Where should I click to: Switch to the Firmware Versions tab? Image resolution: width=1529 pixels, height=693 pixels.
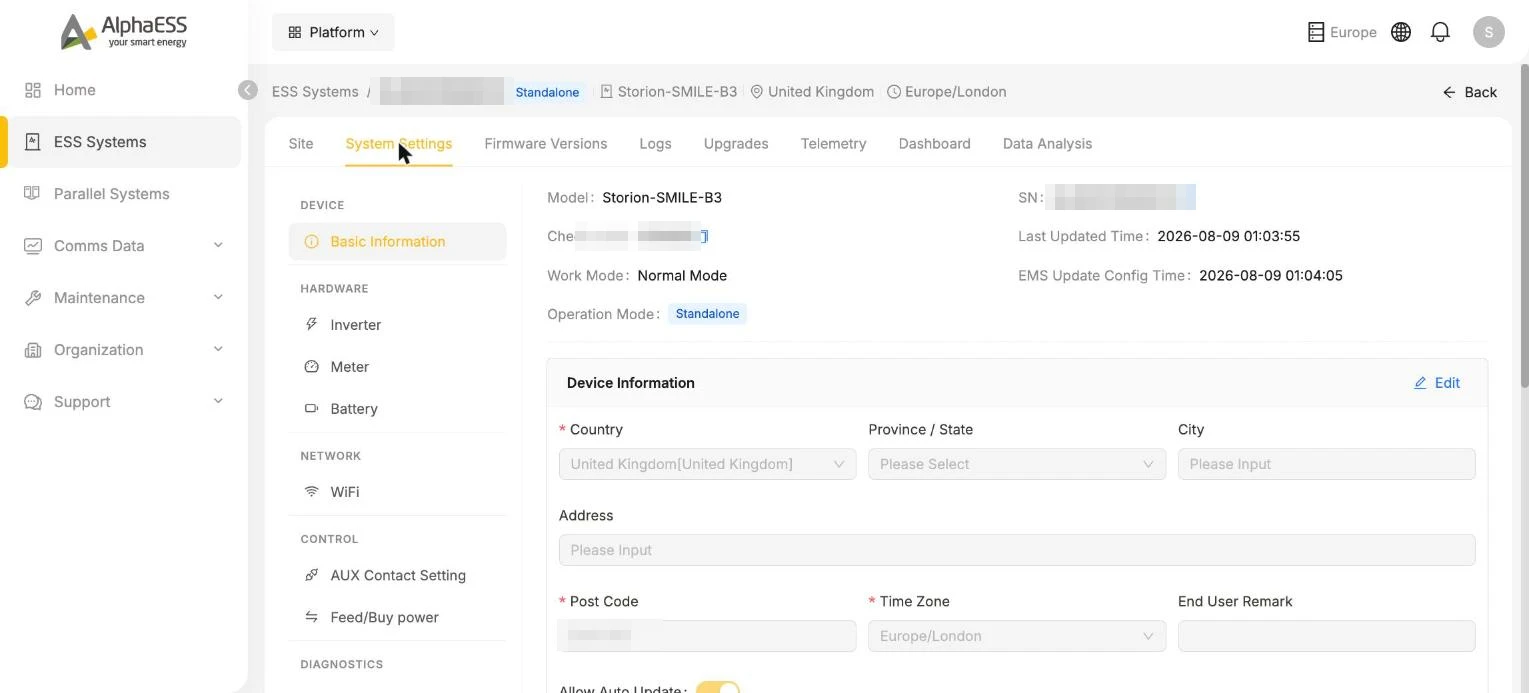(x=546, y=144)
